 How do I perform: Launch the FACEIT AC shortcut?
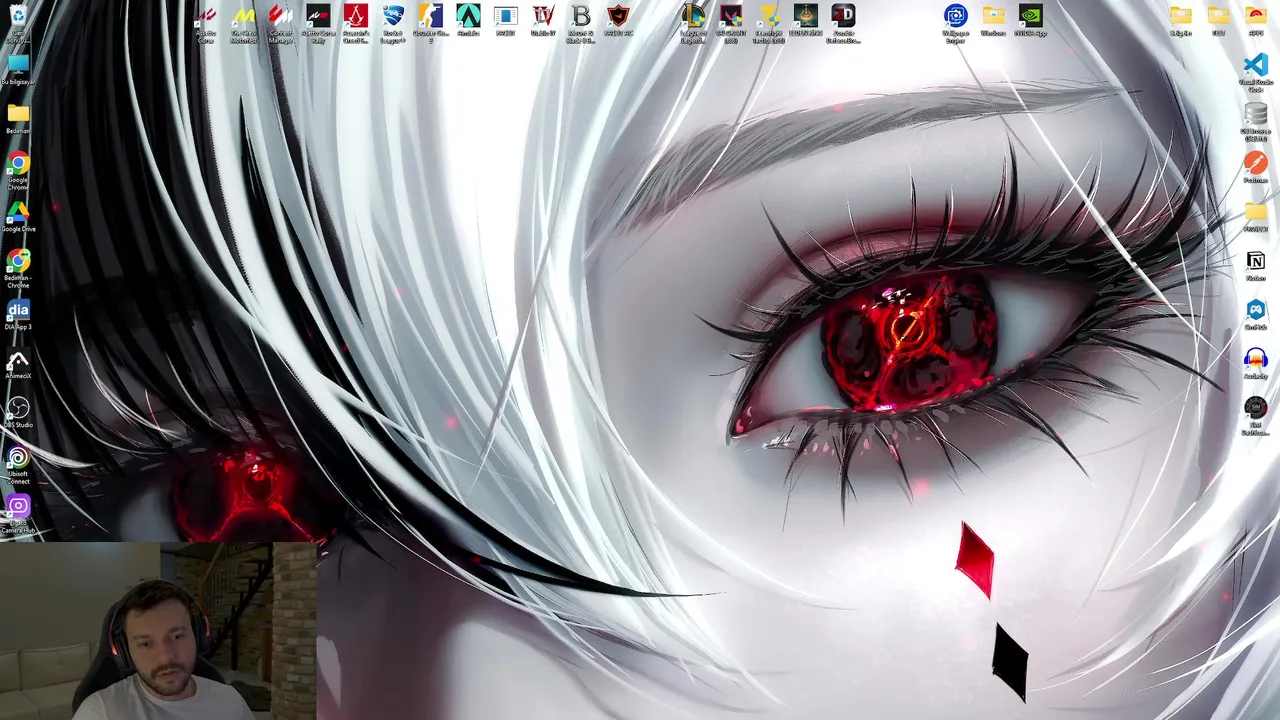618,20
